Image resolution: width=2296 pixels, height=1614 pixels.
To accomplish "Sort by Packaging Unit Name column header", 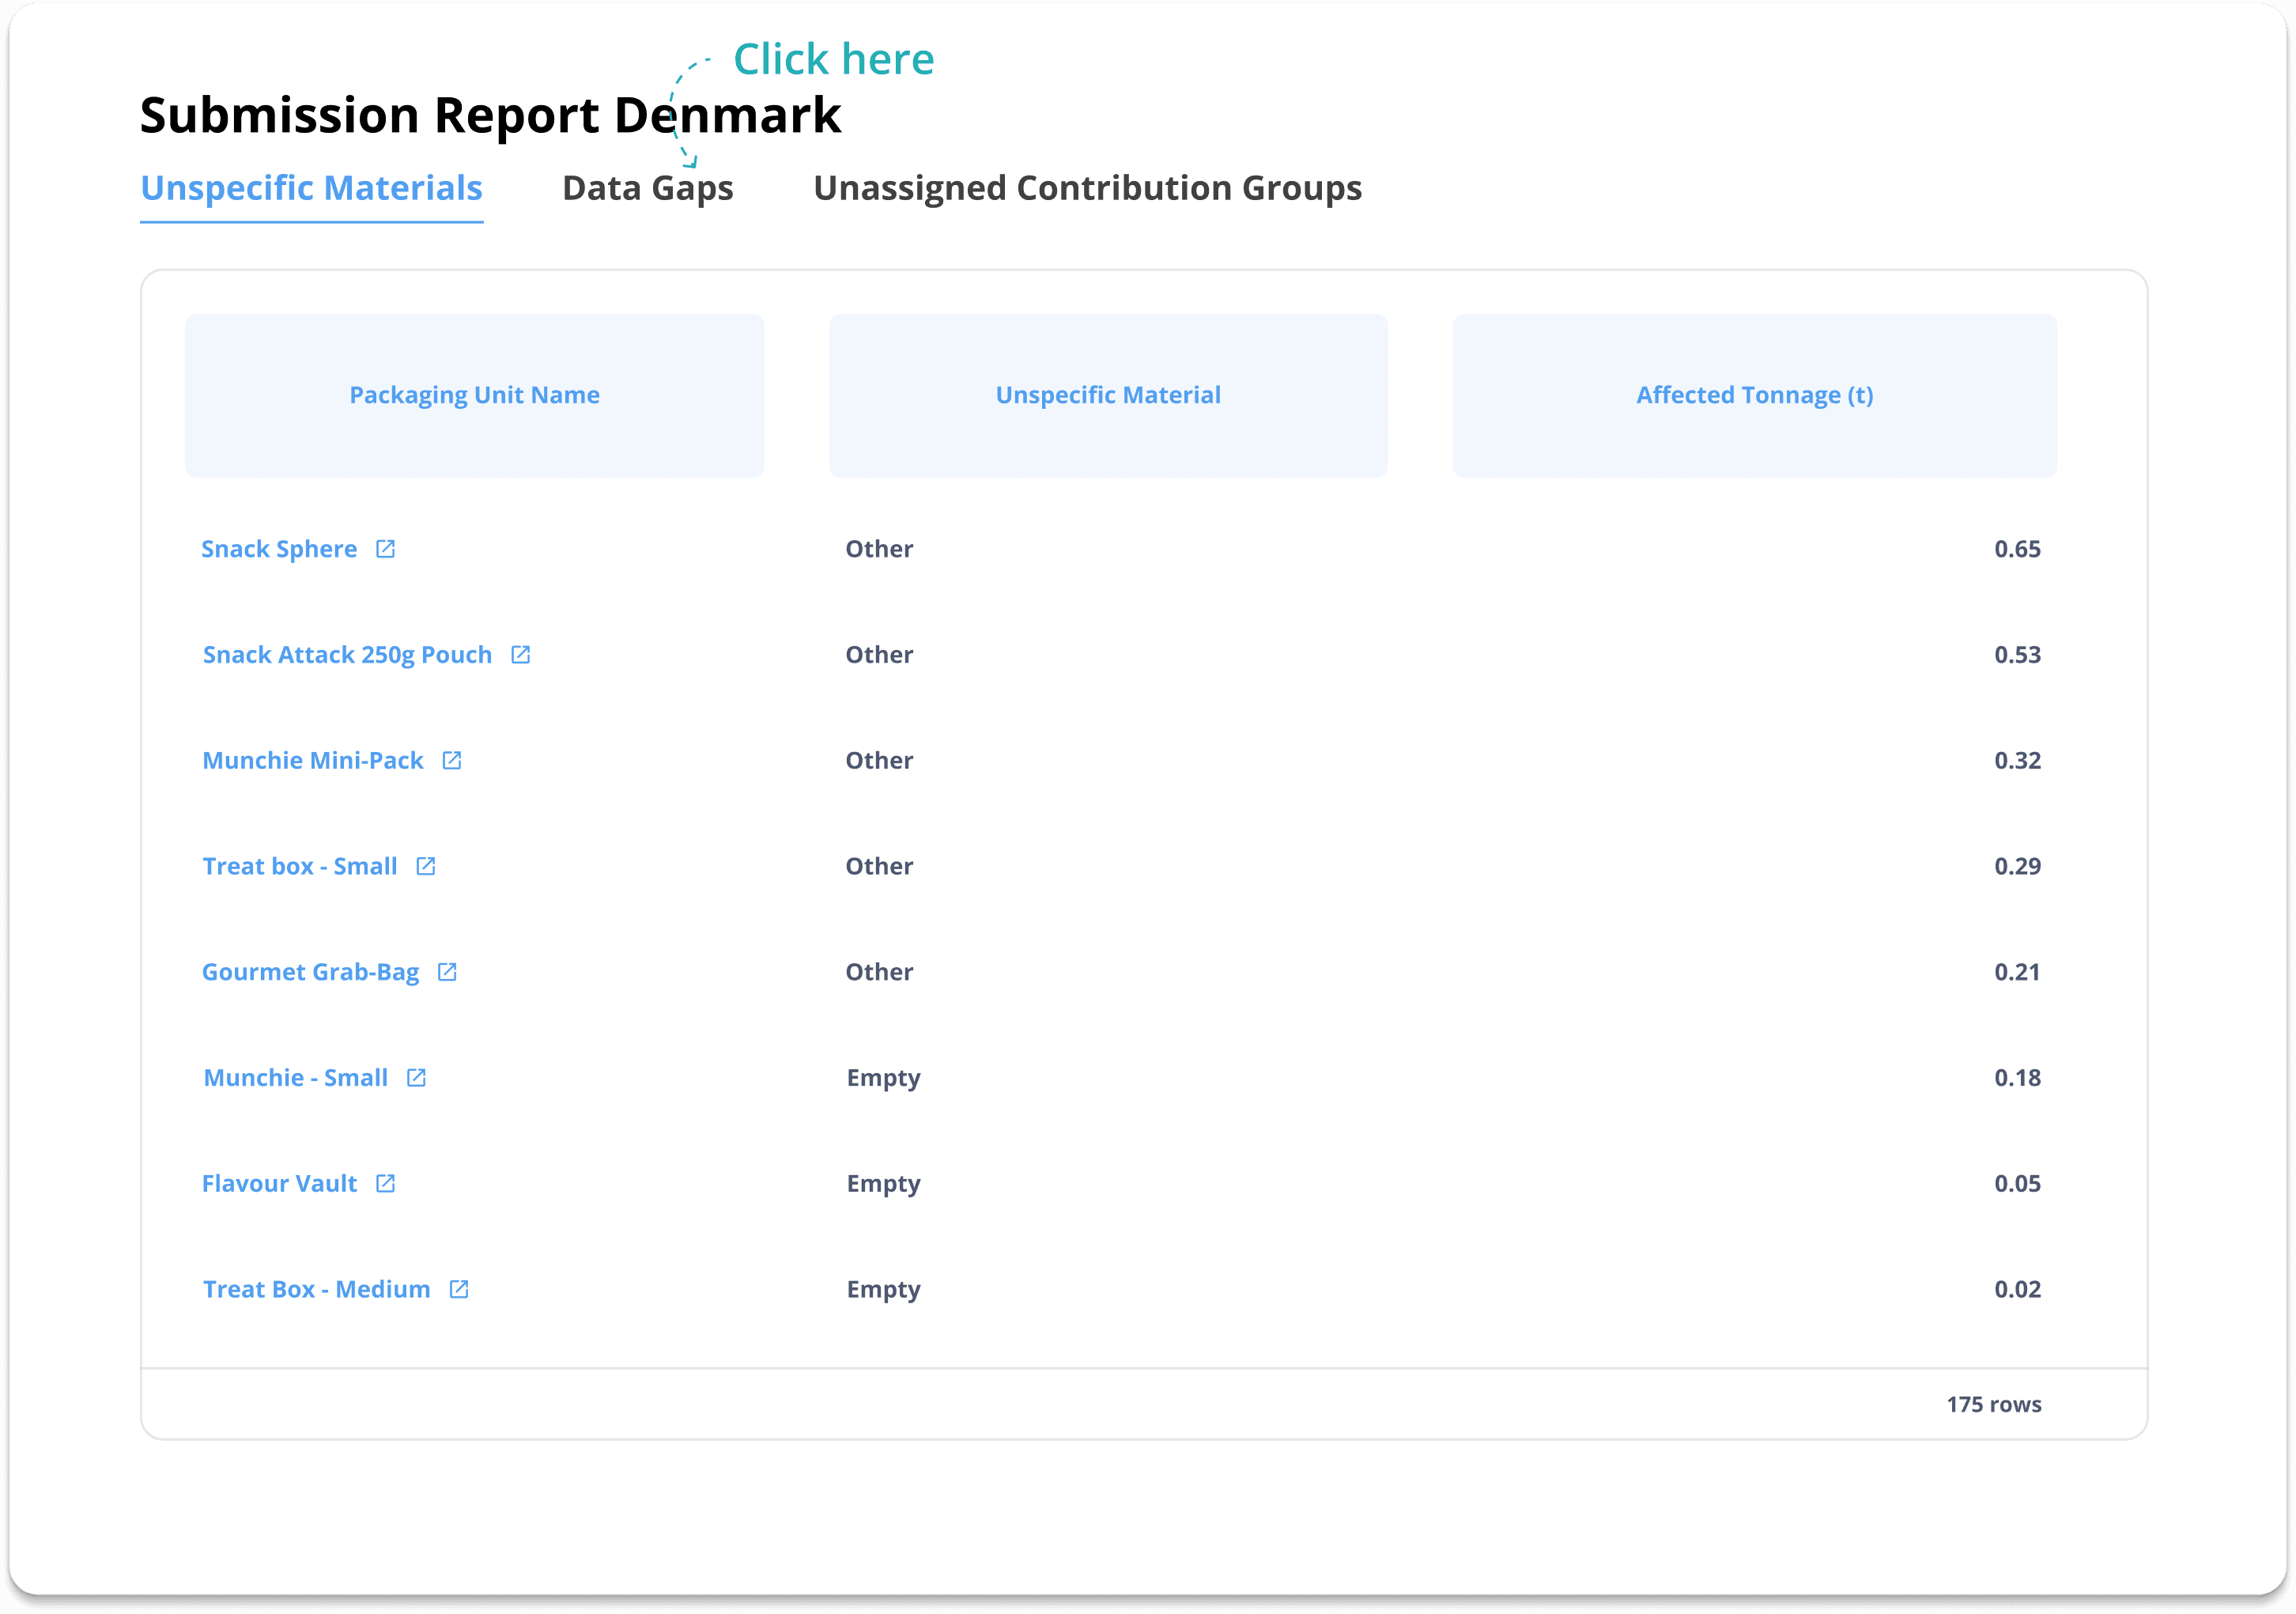I will pyautogui.click(x=474, y=395).
